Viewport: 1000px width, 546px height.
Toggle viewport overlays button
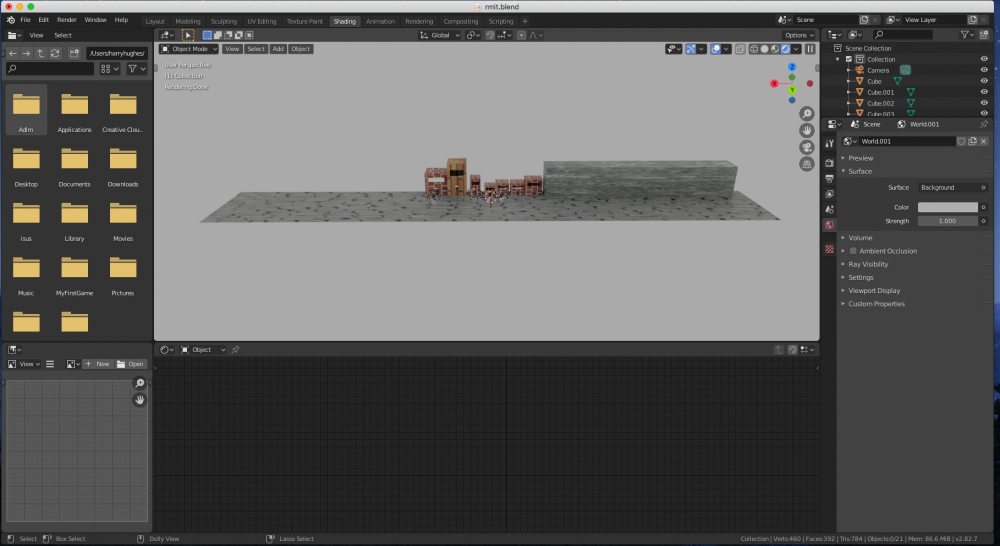716,49
